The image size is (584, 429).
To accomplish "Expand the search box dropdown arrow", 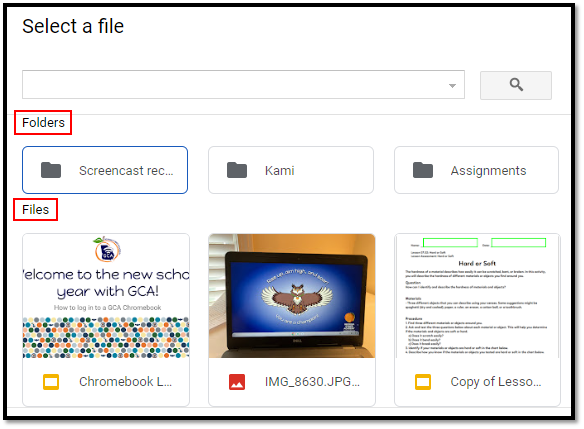I will coord(452,86).
